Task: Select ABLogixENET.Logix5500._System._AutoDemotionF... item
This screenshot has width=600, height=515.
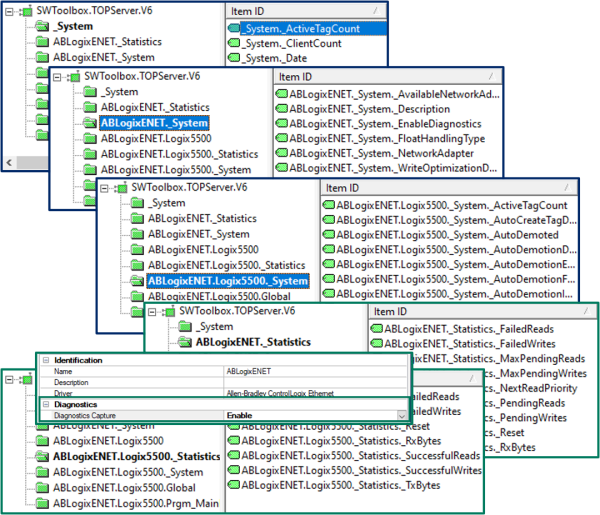Action: [x=456, y=279]
